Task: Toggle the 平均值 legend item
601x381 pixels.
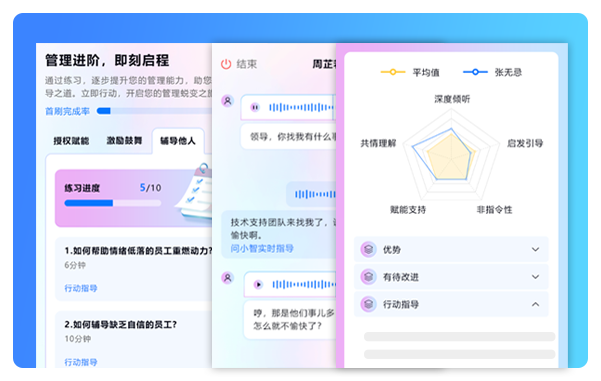Action: click(x=410, y=72)
